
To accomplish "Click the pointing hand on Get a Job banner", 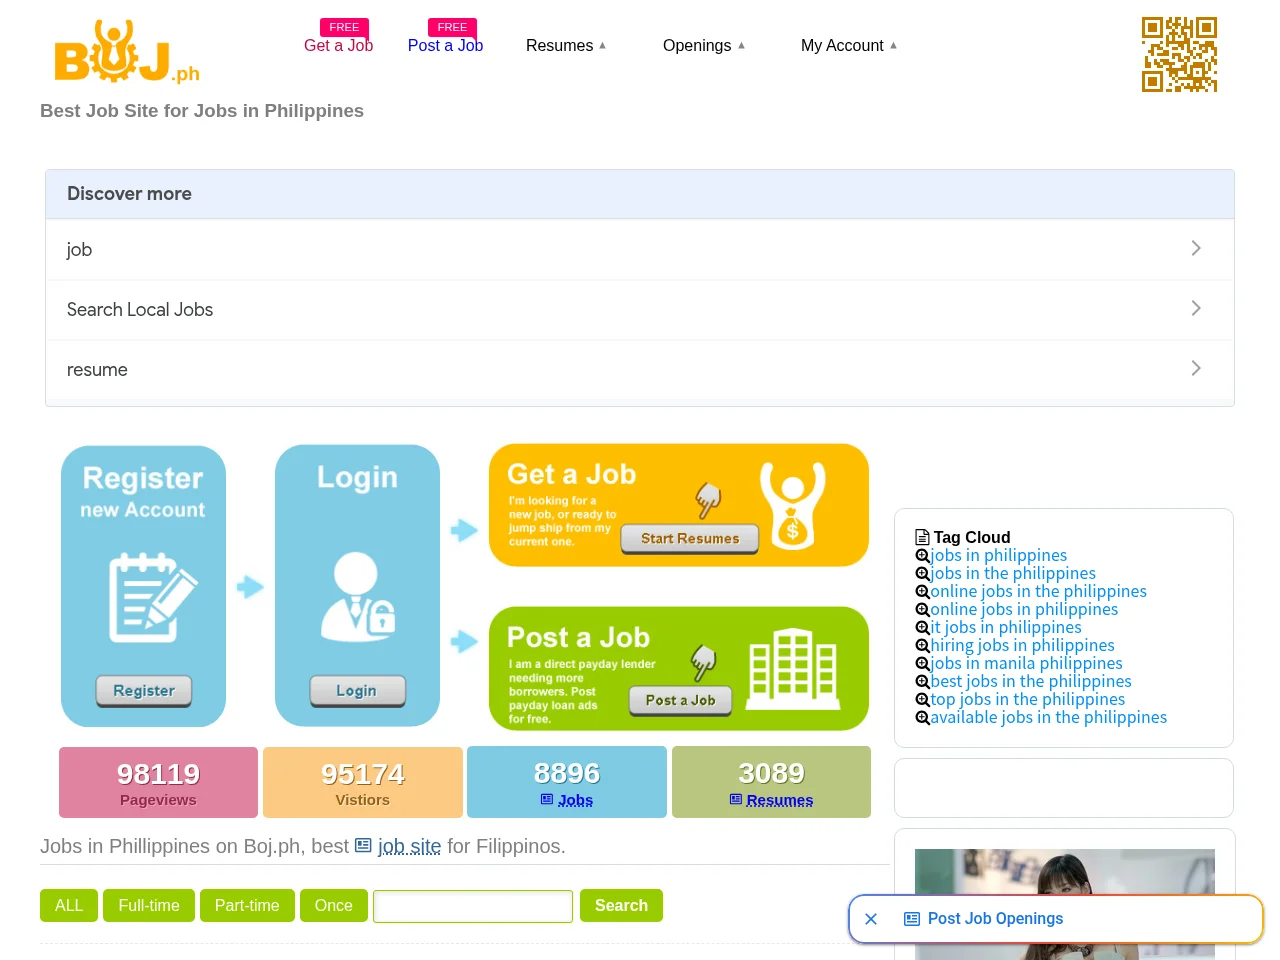I will click(708, 499).
